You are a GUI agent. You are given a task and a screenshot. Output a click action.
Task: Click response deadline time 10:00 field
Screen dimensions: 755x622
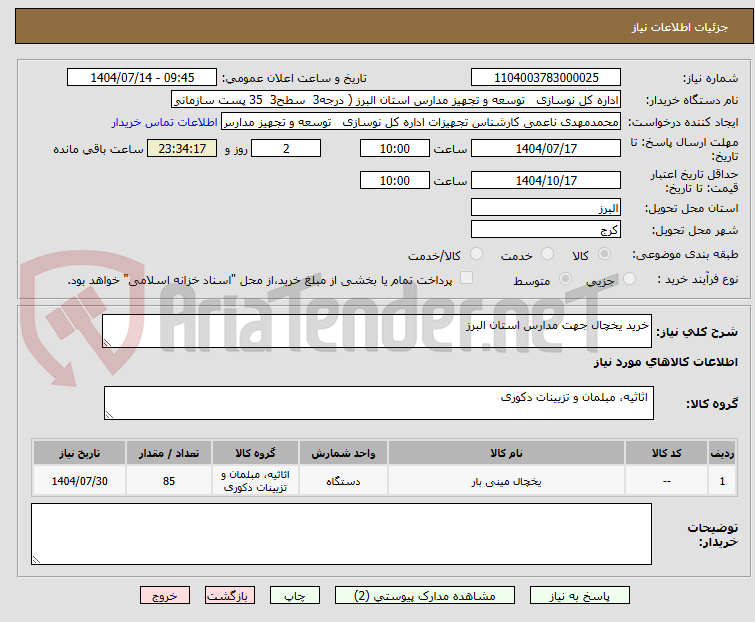tap(394, 148)
